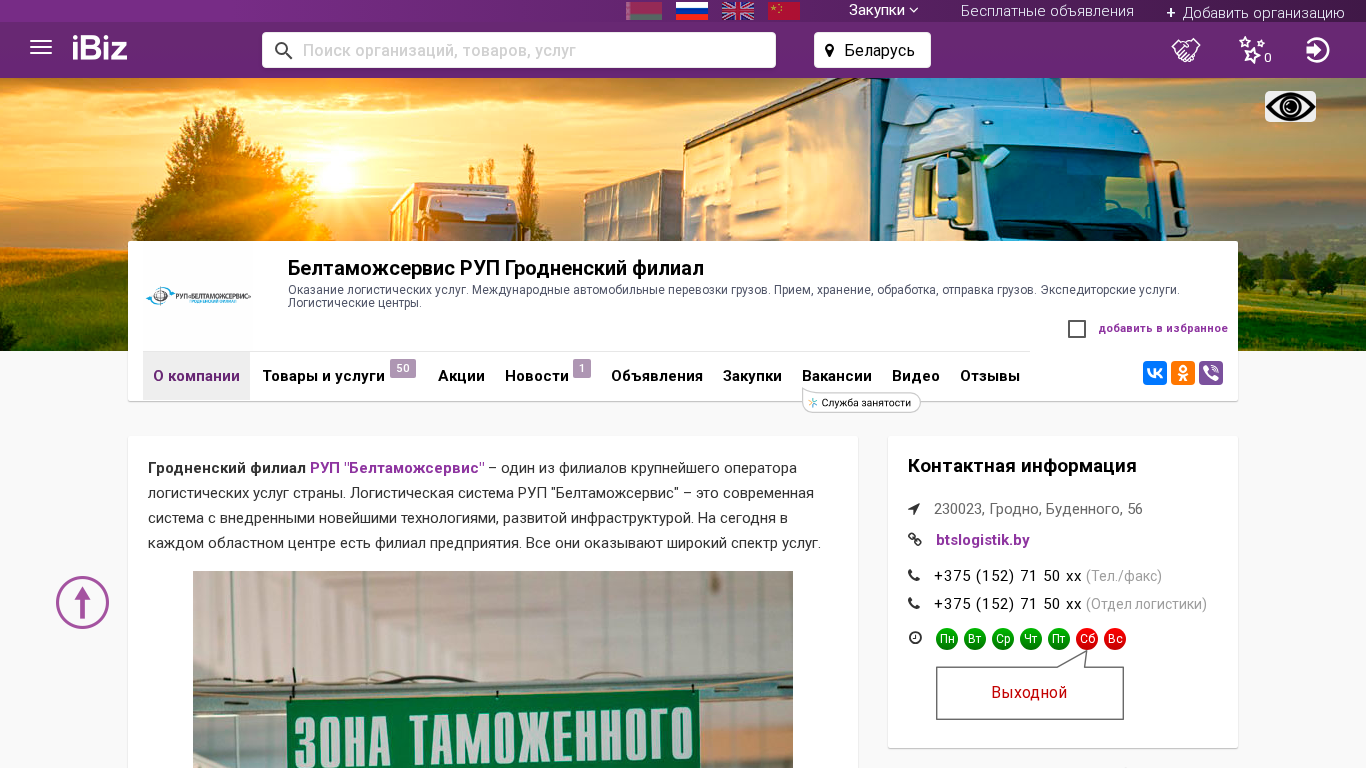Follow the РУП "Белтаможсервис" text link
The height and width of the screenshot is (768, 1366).
point(397,468)
